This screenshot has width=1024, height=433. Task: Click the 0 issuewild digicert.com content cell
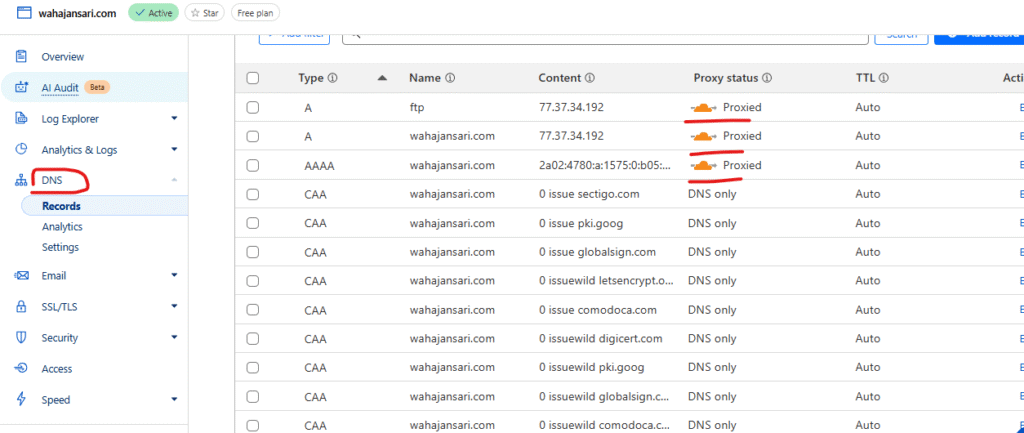(601, 338)
